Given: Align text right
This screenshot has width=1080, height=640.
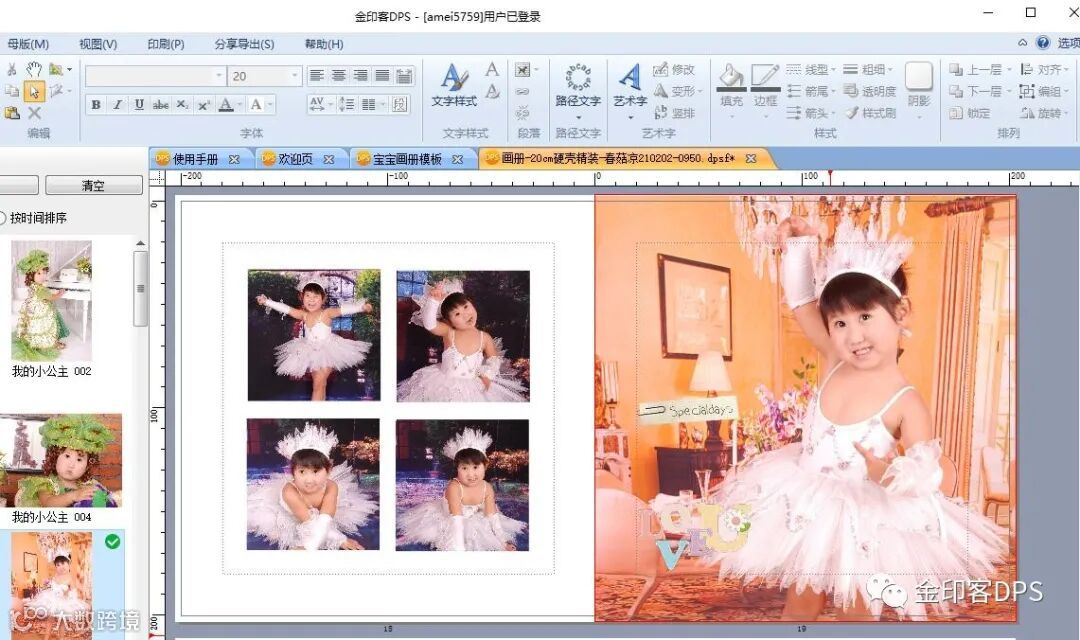Looking at the screenshot, I should point(360,76).
